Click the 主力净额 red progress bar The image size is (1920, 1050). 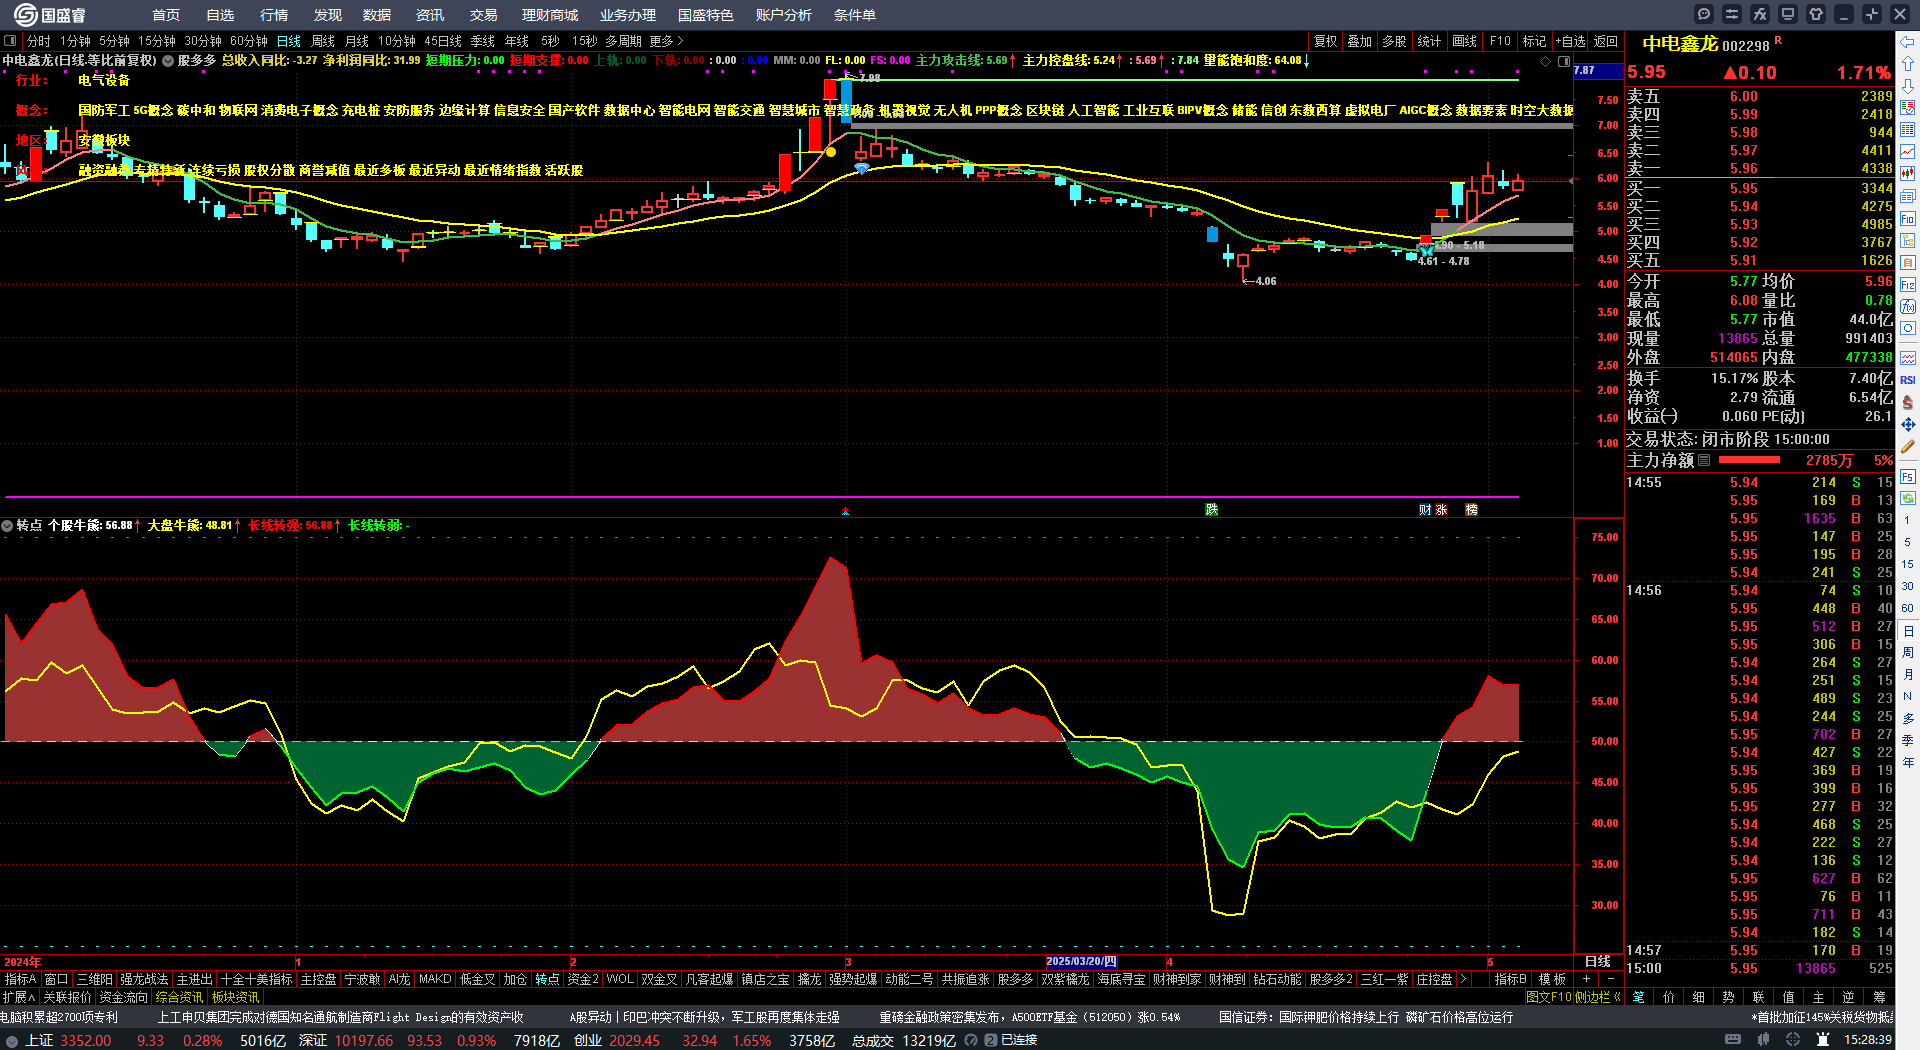click(1749, 460)
